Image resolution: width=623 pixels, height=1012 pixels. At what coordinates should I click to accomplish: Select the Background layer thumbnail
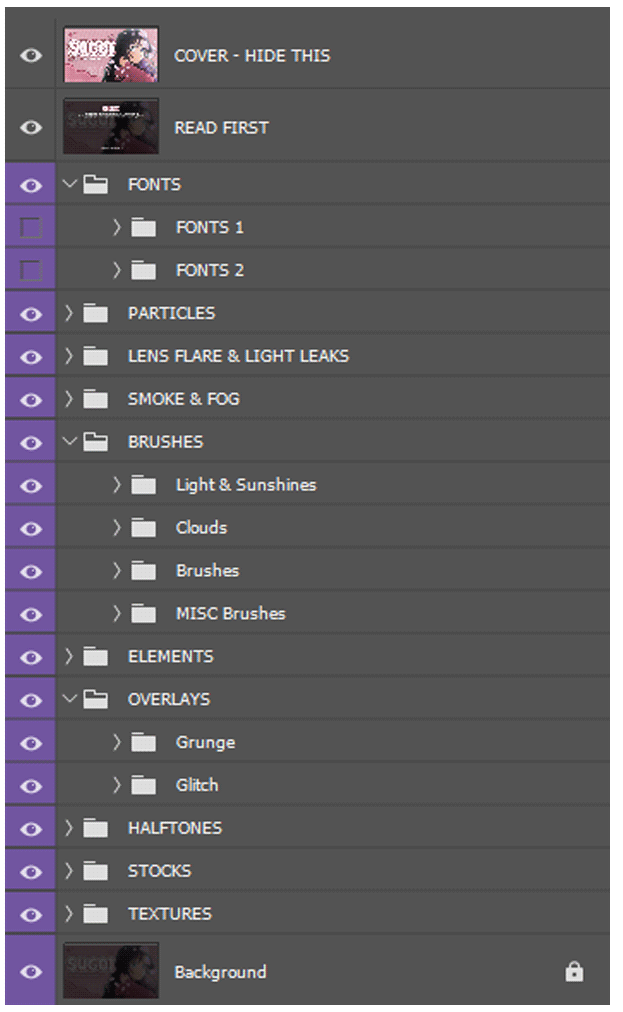click(110, 970)
